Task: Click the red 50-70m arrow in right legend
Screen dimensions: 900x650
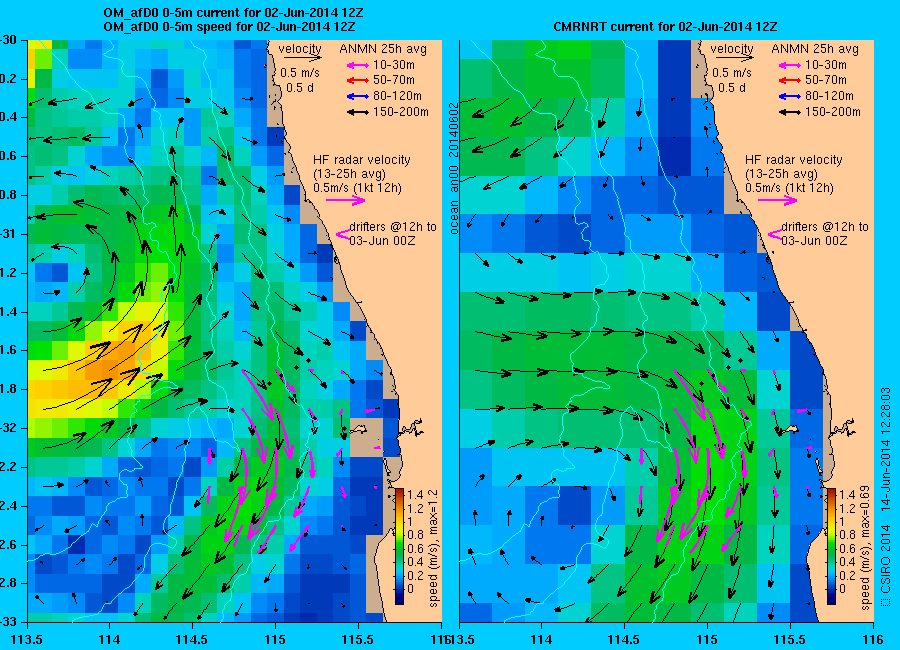Action: click(x=789, y=81)
